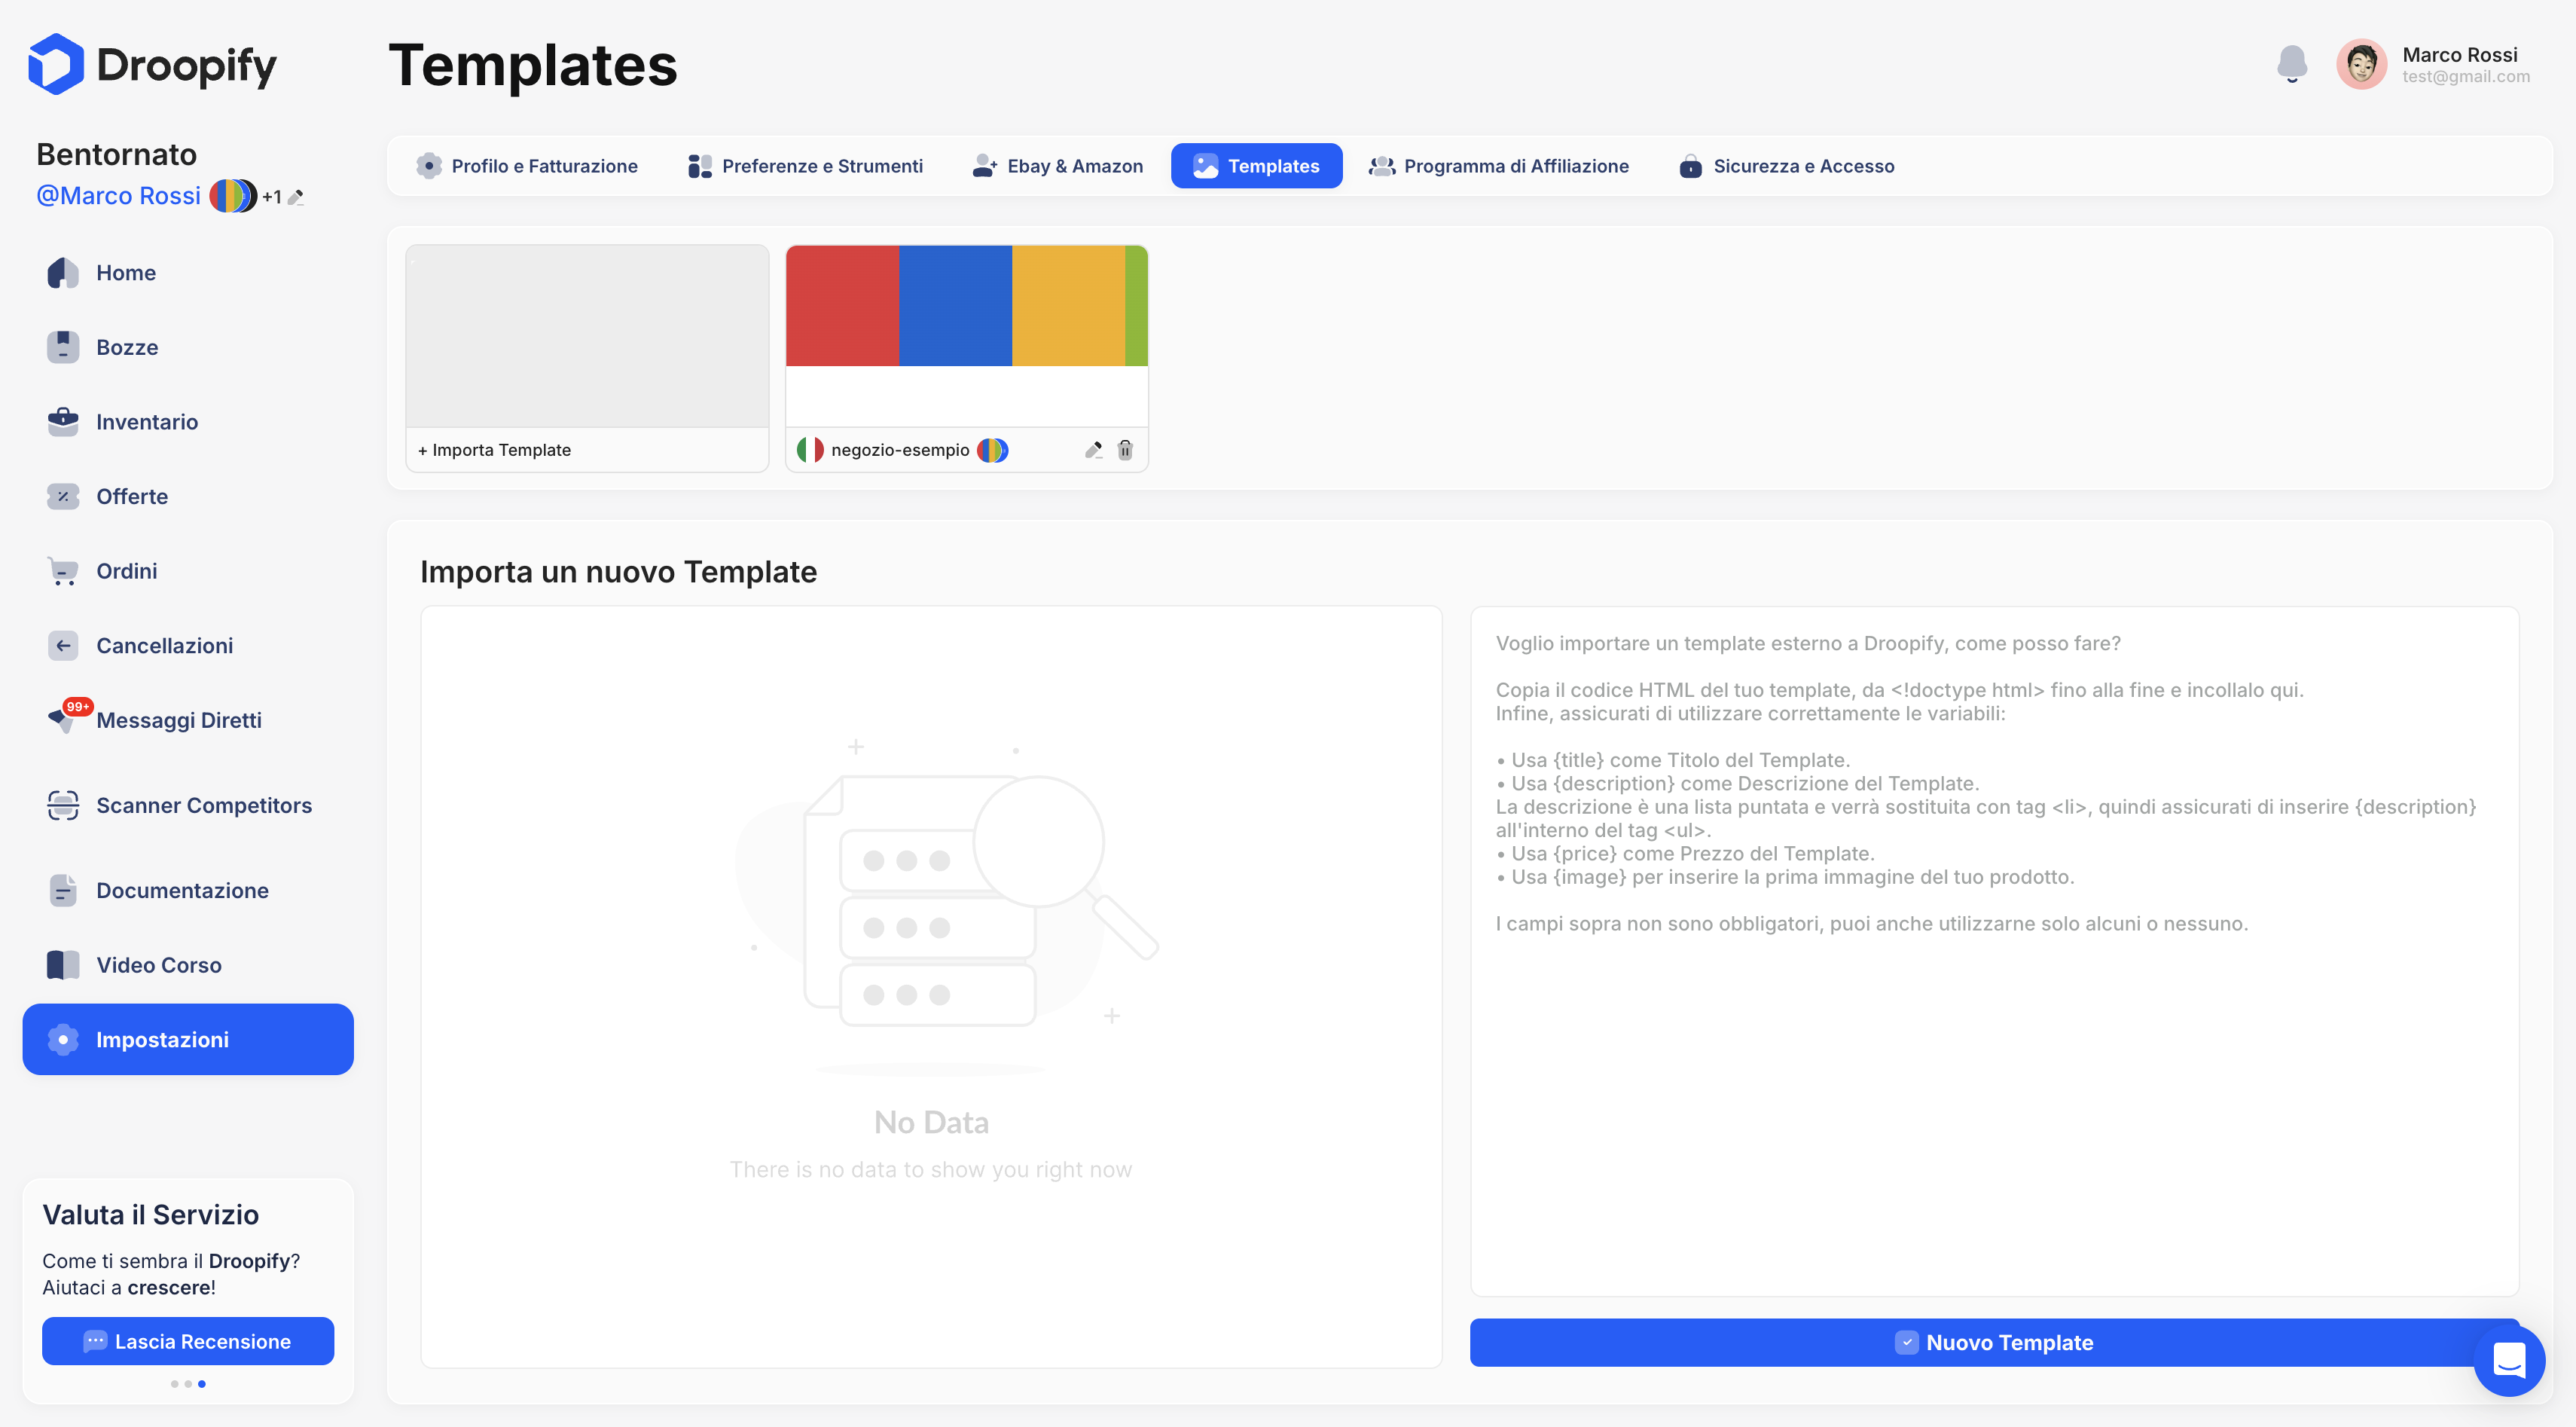Open Inventario in the sidebar

pos(188,421)
